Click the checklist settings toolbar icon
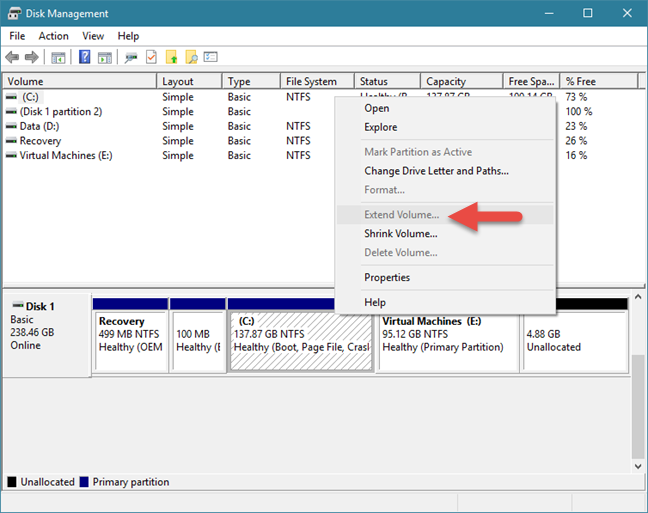The image size is (648, 513). pyautogui.click(x=211, y=57)
